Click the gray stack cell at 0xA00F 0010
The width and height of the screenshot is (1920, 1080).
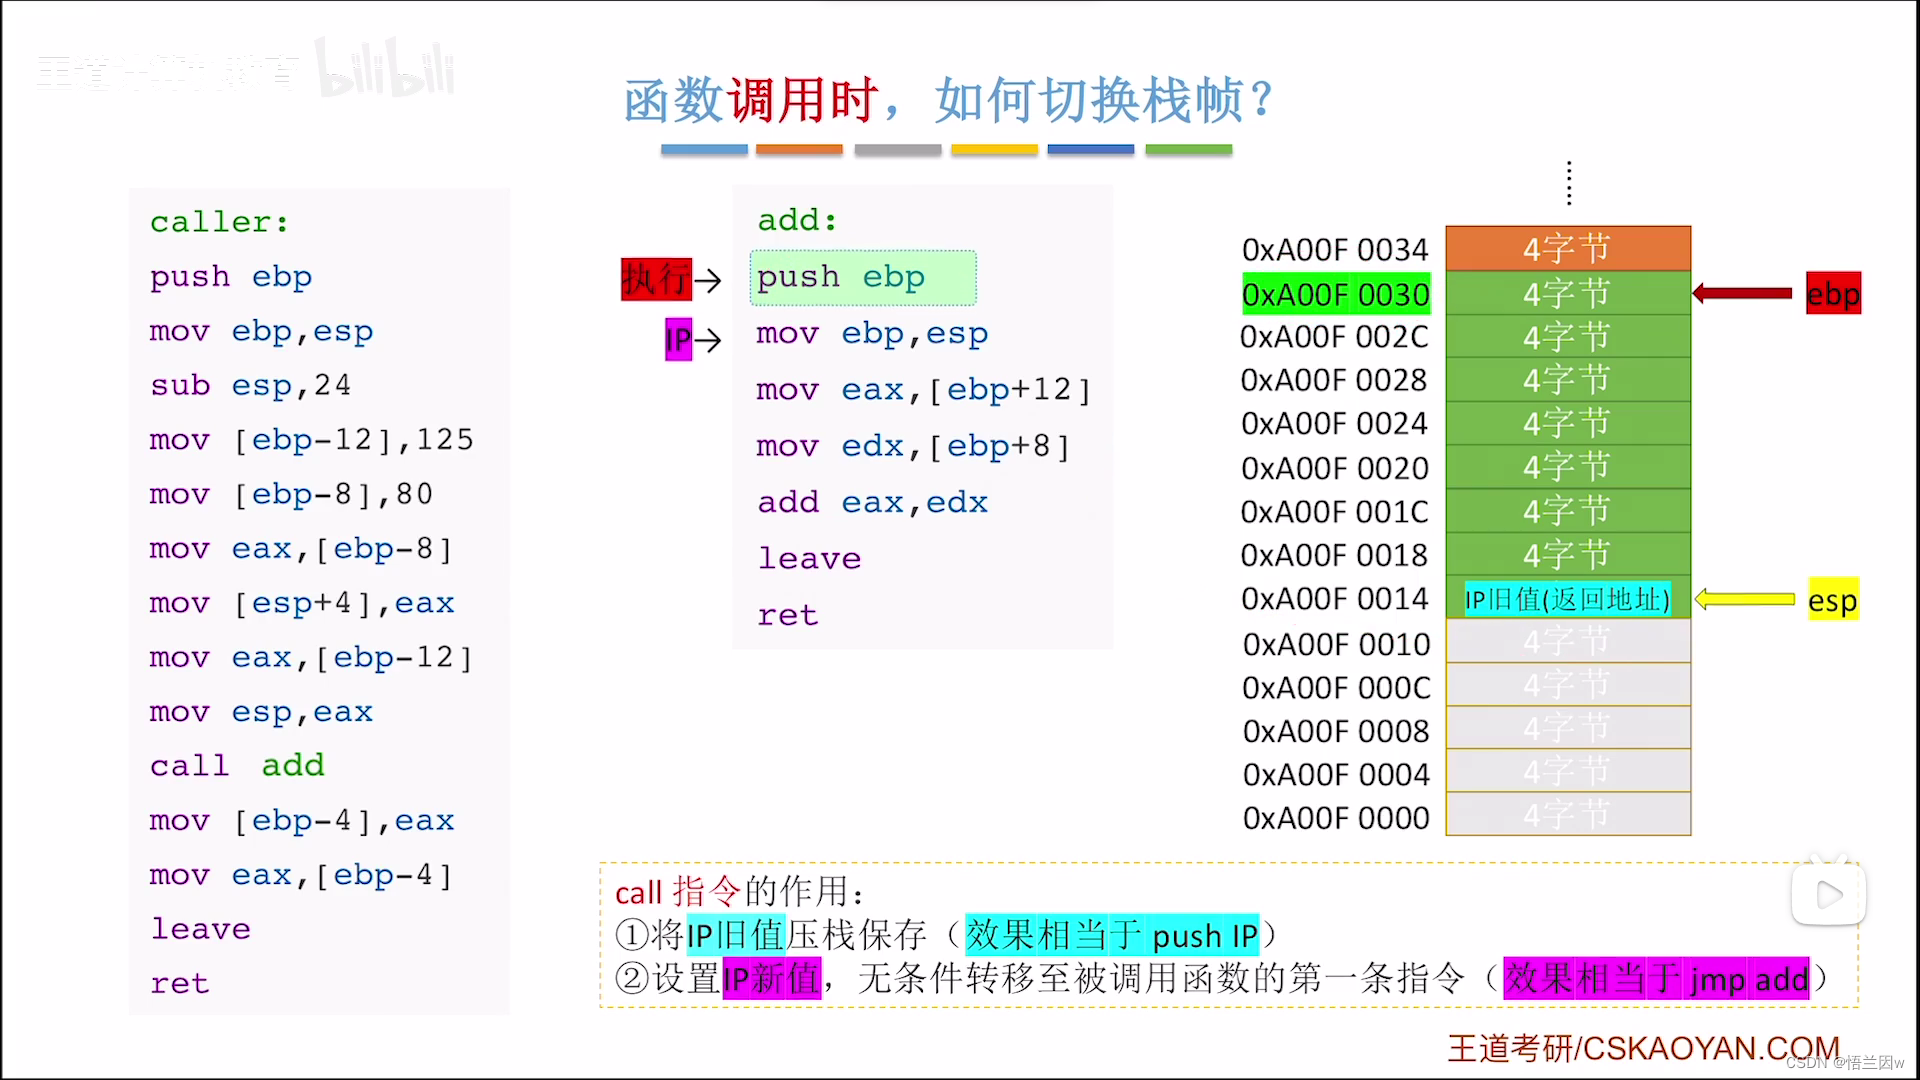1567,642
